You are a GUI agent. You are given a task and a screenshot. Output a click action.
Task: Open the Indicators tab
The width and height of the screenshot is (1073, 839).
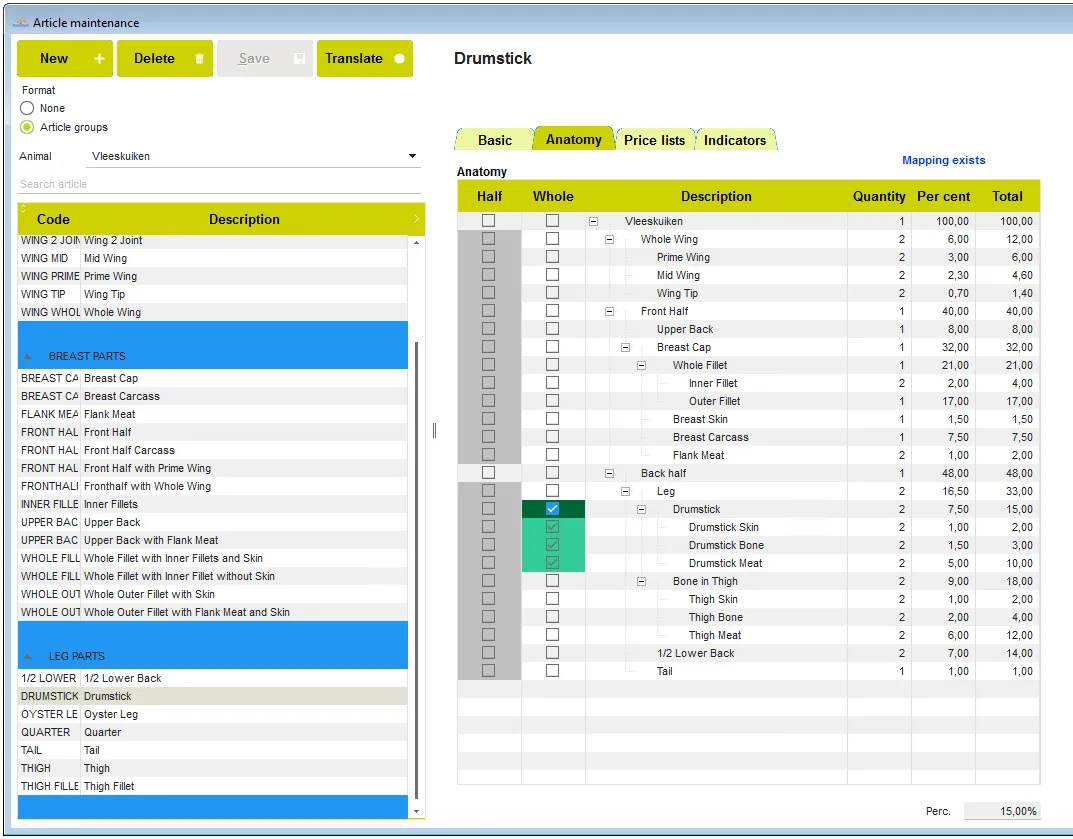click(734, 140)
